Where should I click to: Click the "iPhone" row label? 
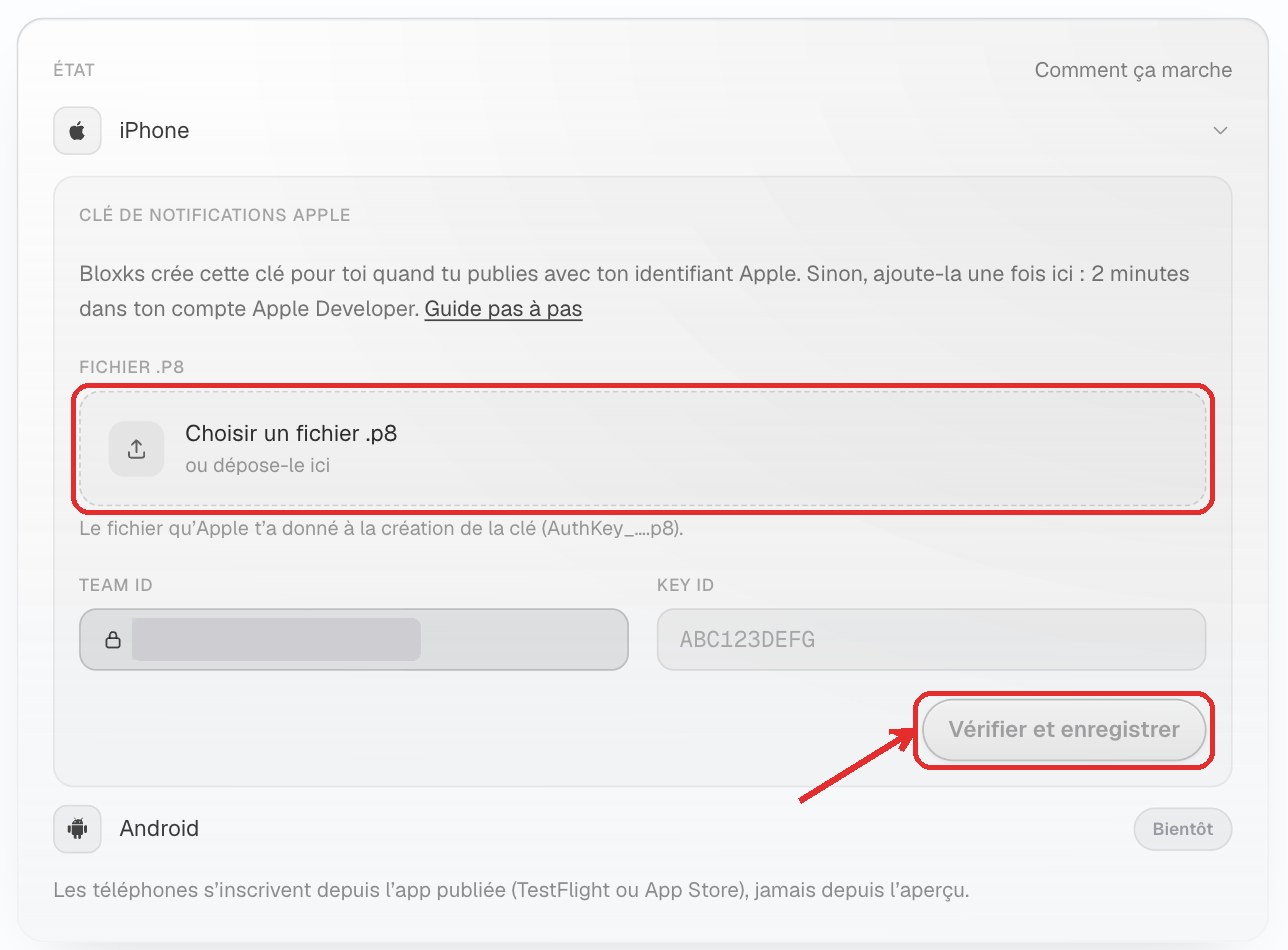pos(154,131)
